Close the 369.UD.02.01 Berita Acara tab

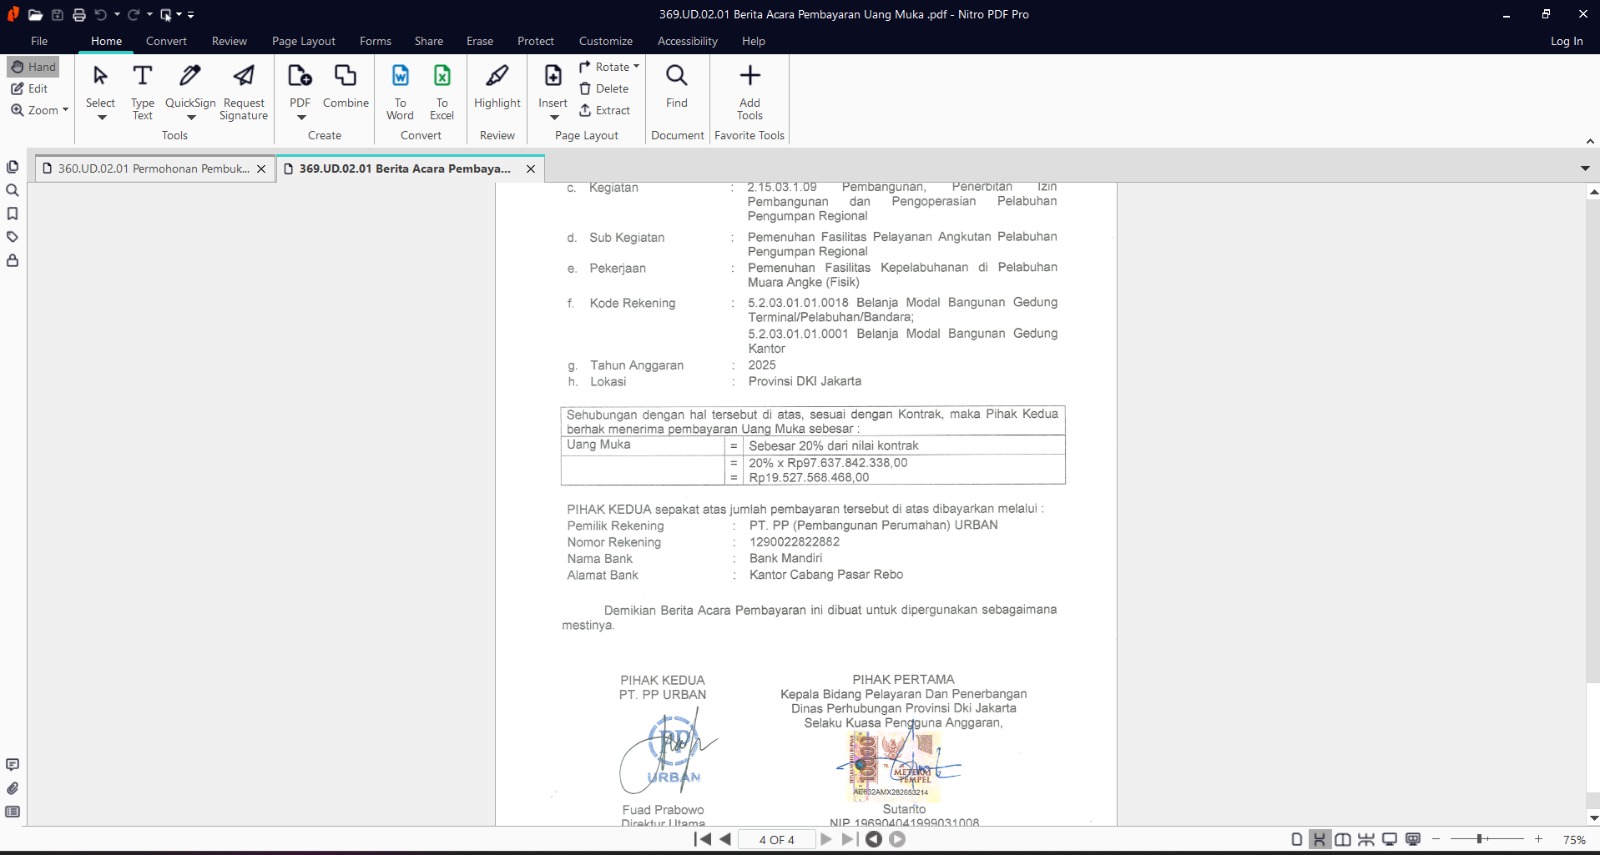coord(531,169)
